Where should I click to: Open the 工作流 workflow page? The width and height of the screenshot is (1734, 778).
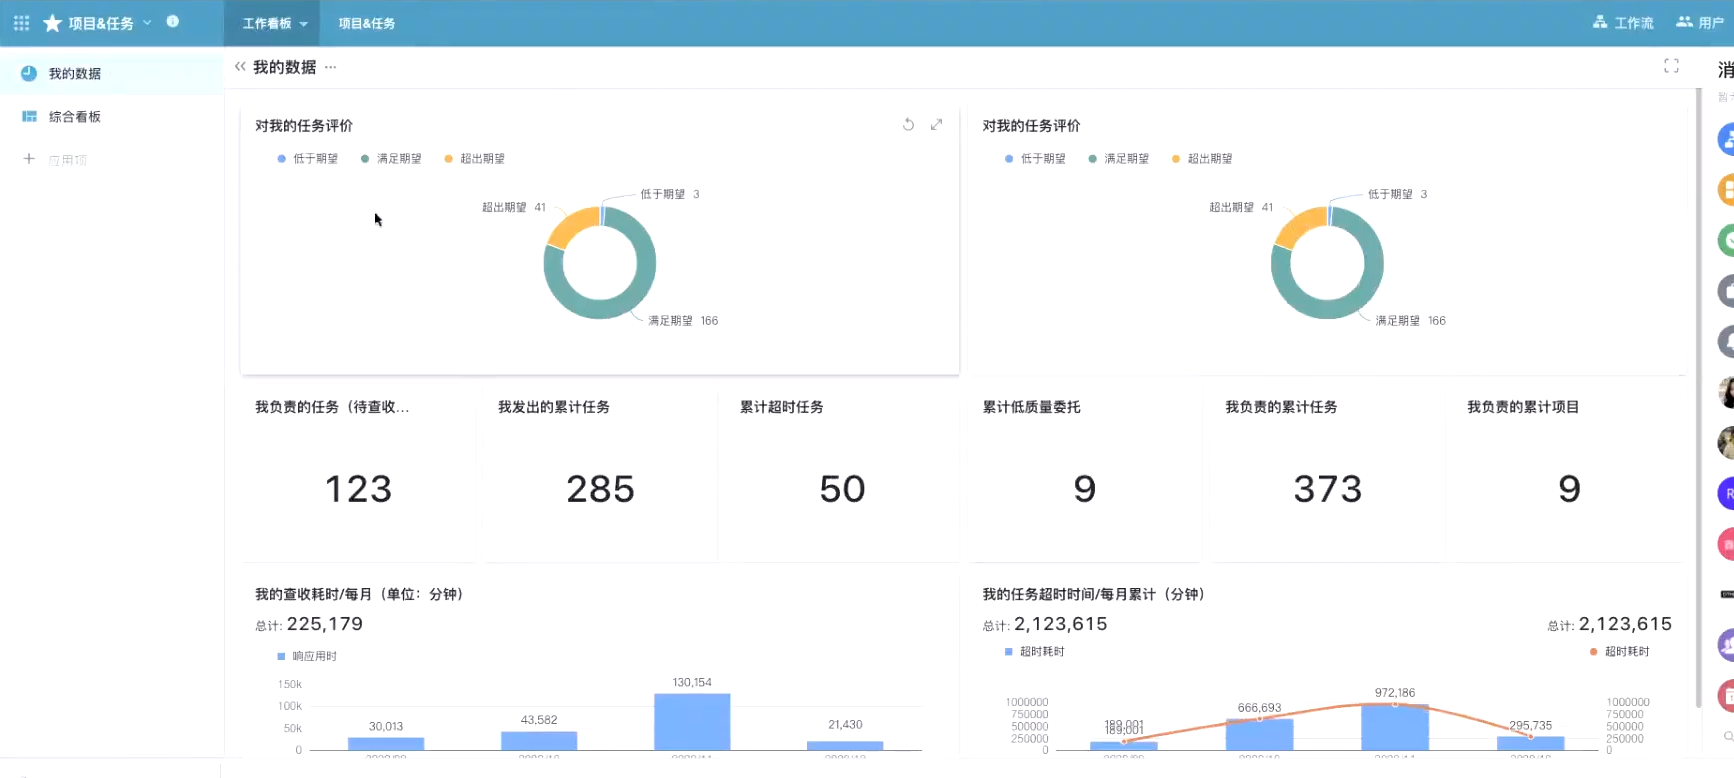[1623, 22]
